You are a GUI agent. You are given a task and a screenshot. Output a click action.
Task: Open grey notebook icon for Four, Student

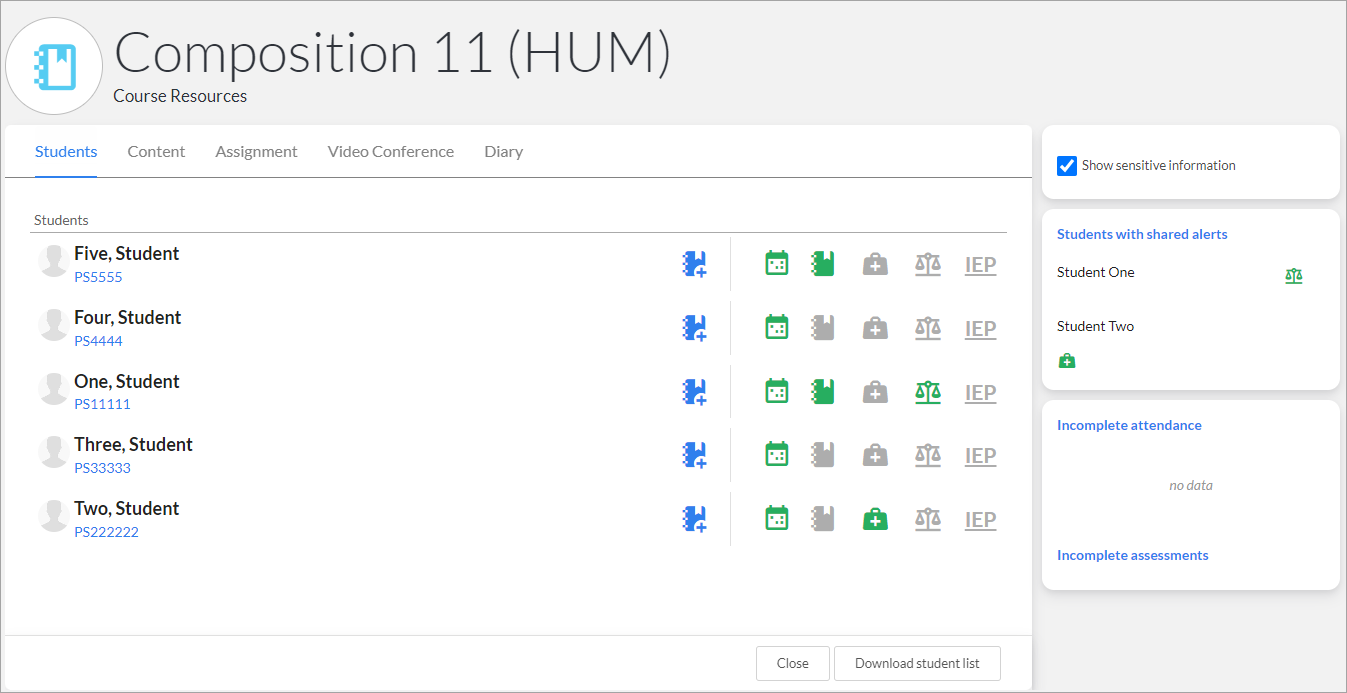pos(823,327)
